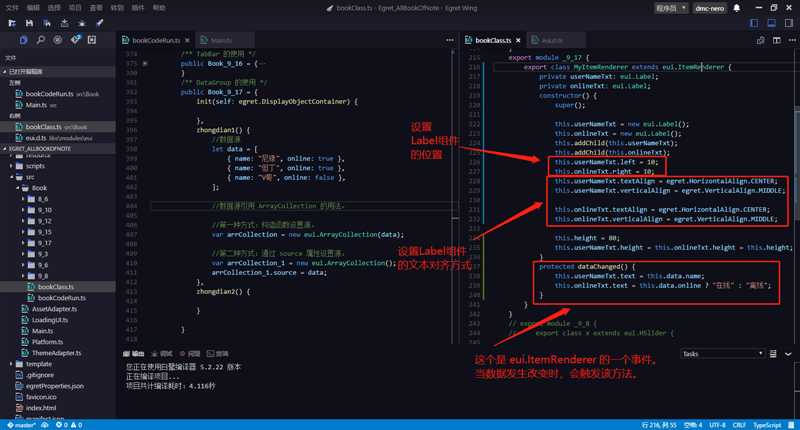Click the first icon in the top toolbar

(12, 23)
